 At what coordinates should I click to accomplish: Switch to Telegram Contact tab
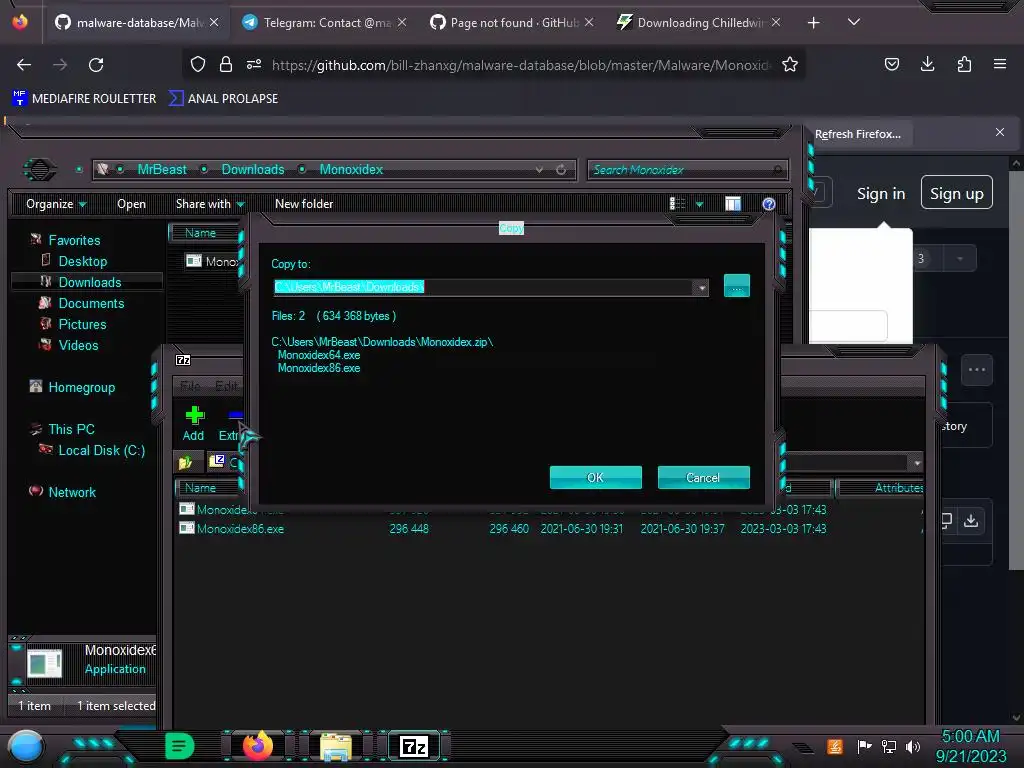tap(323, 23)
